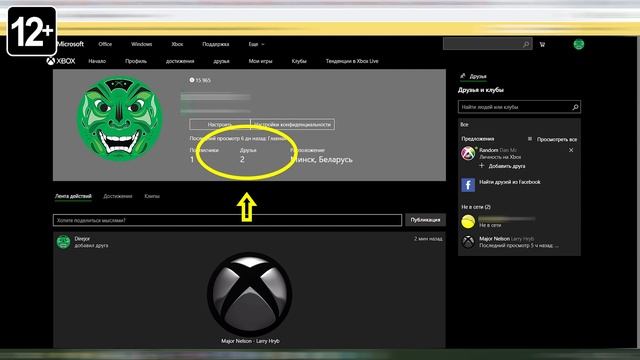640x360 pixels.
Task: Click the Минск, Беларусь location text
Action: tap(322, 160)
